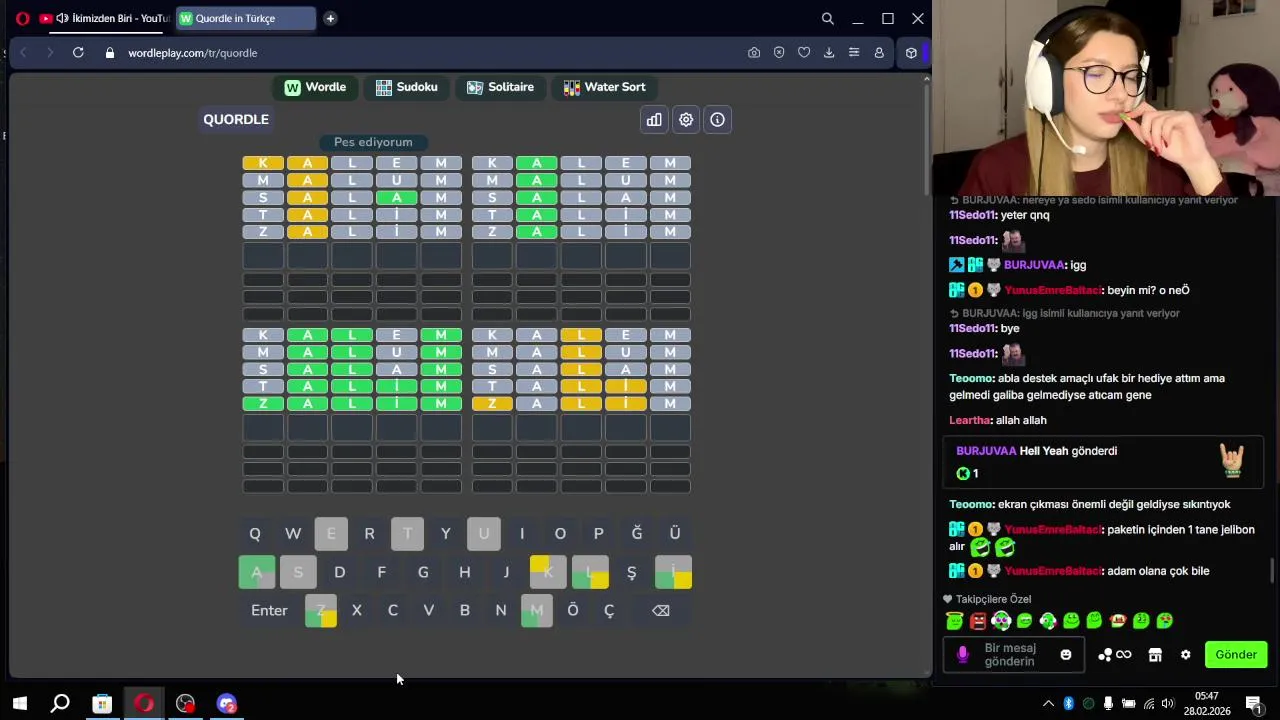1280x720 pixels.
Task: Tap the Ğ key on game keyboard
Action: click(637, 534)
